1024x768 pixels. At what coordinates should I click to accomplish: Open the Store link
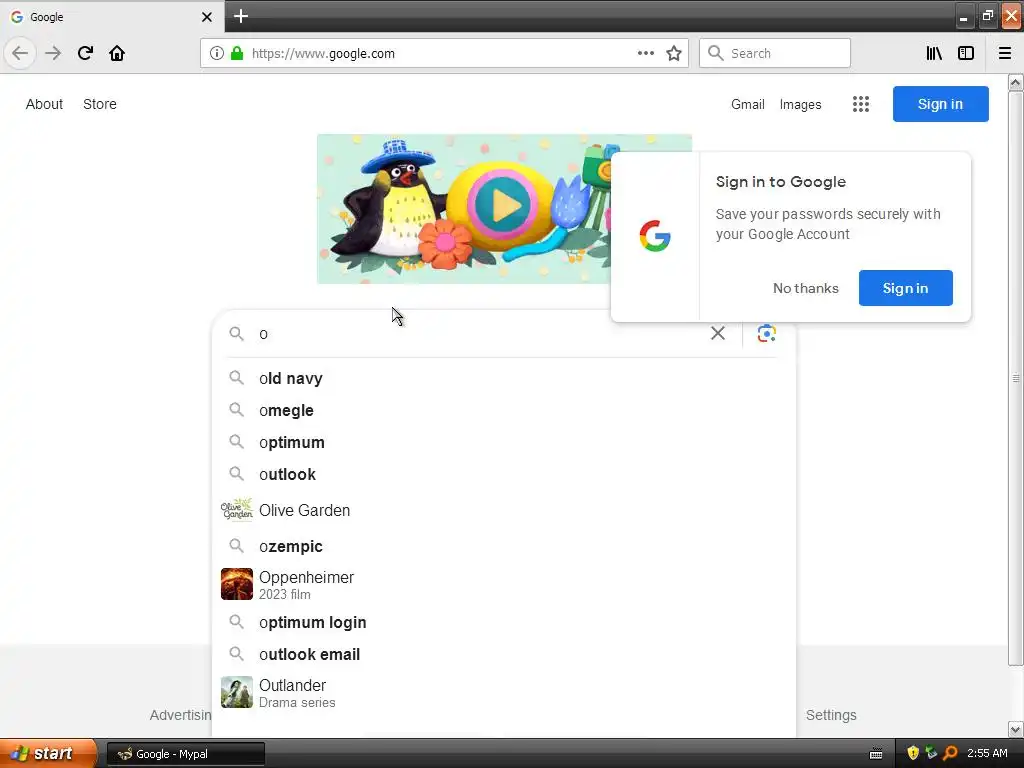100,104
